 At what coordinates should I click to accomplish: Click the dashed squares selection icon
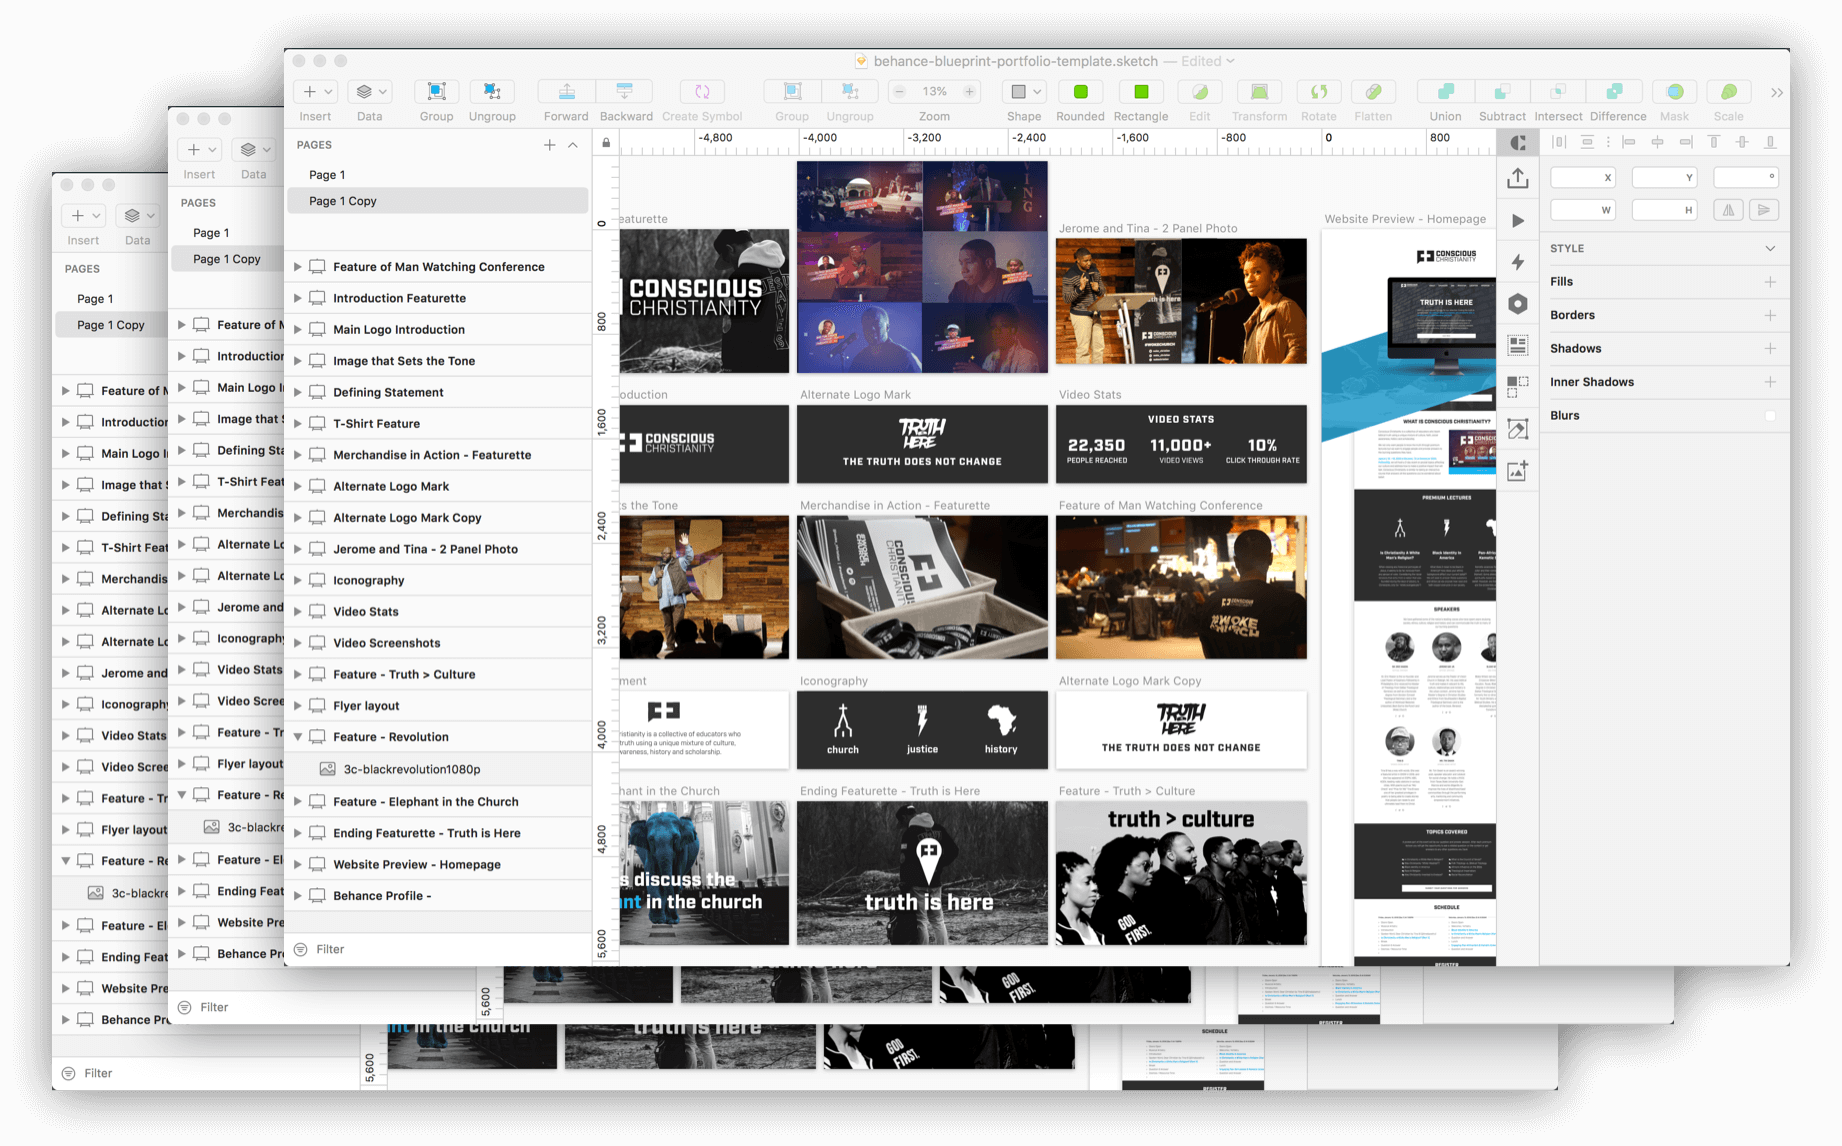click(x=1518, y=387)
